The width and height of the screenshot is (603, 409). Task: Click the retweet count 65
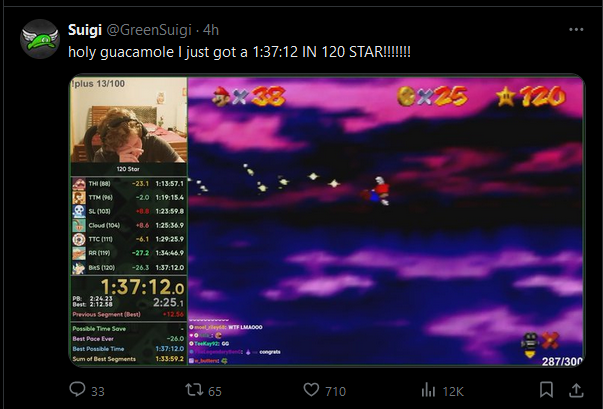coord(215,391)
